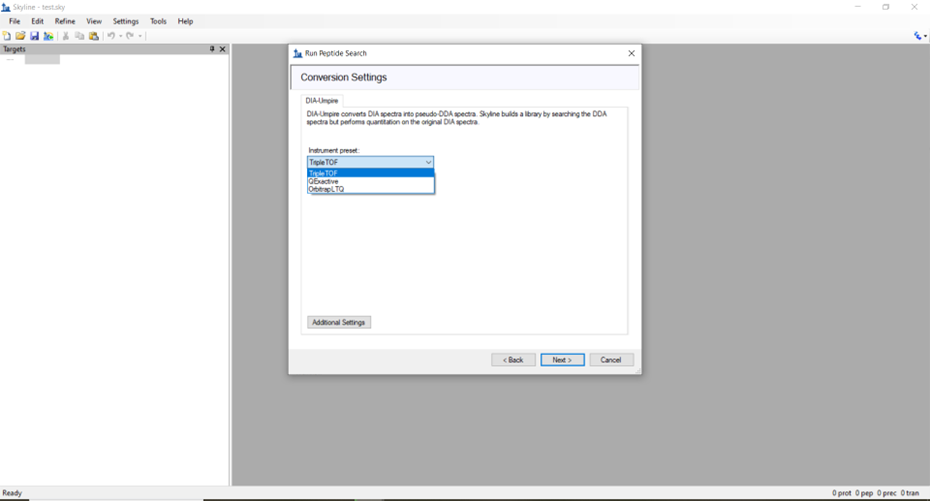Open the Help menu

click(186, 21)
